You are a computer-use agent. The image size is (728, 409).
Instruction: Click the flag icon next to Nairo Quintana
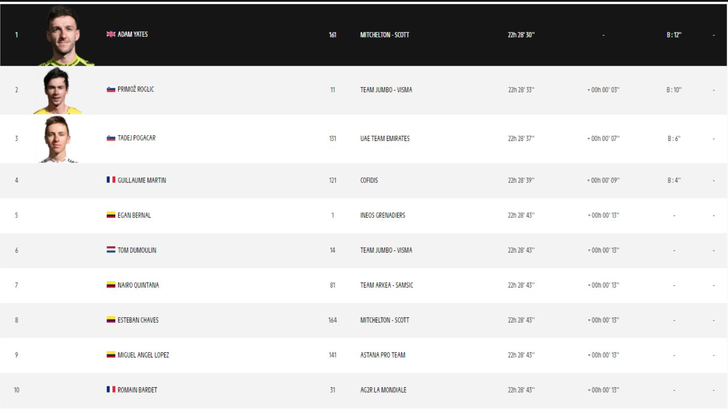(111, 285)
